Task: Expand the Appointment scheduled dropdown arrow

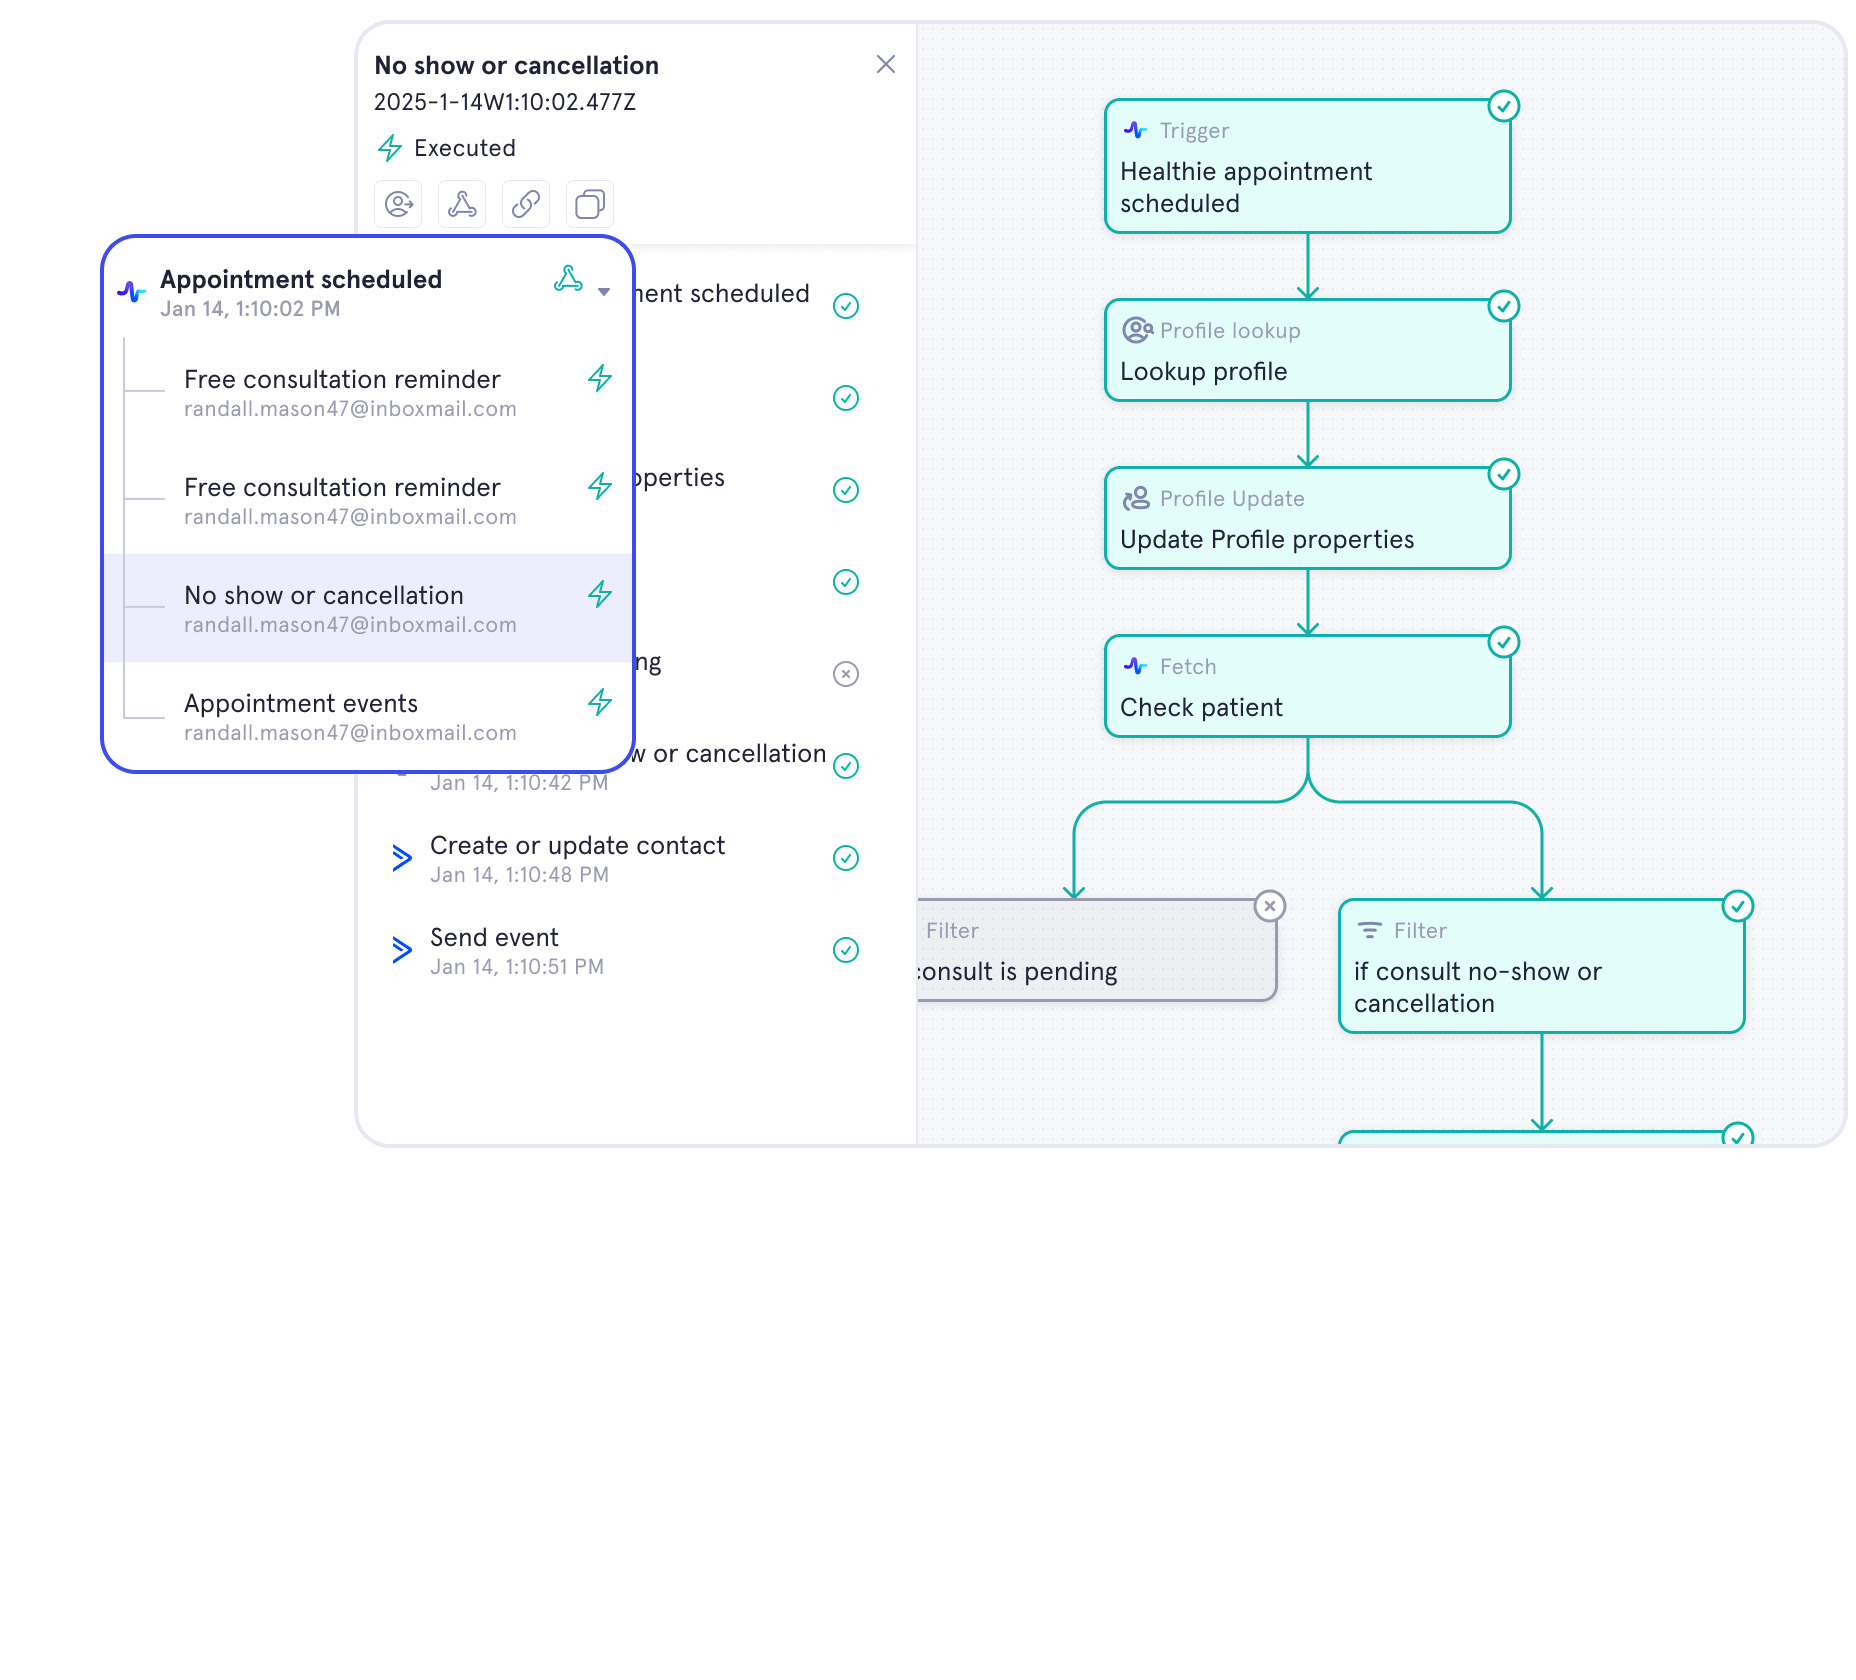Action: coord(604,292)
